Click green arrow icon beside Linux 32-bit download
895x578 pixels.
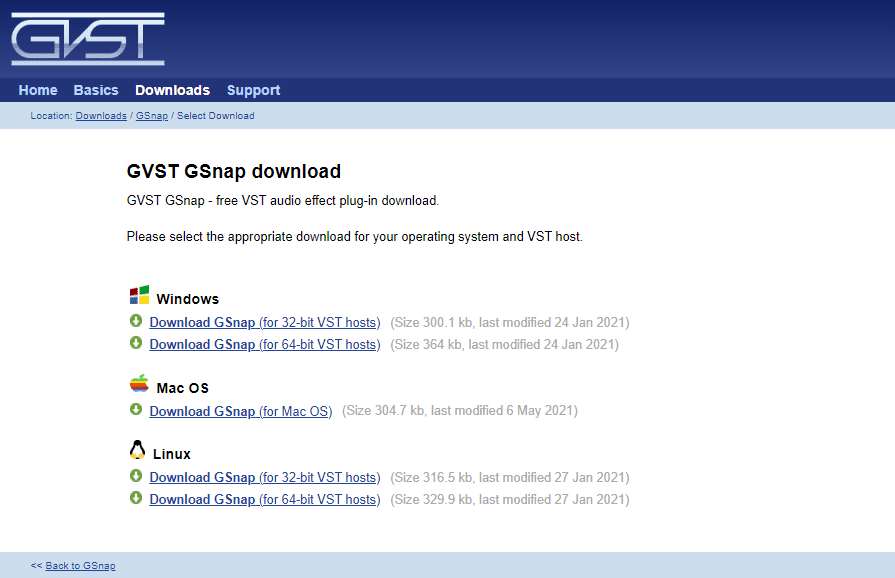pos(136,475)
